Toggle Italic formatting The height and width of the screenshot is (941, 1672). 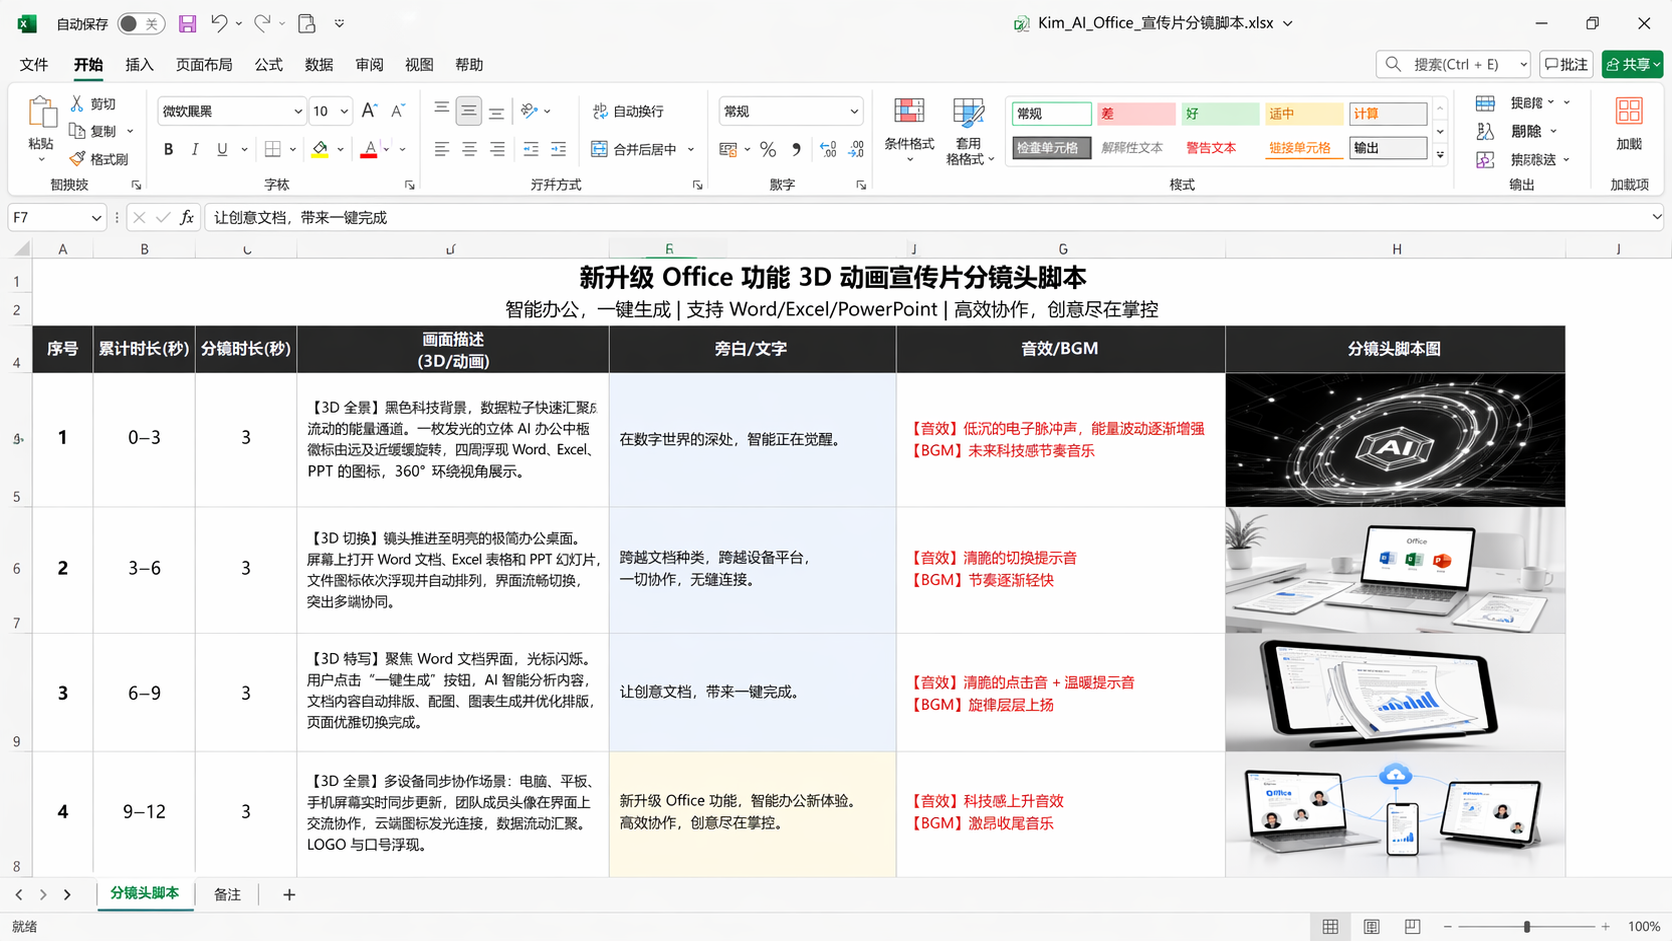195,149
